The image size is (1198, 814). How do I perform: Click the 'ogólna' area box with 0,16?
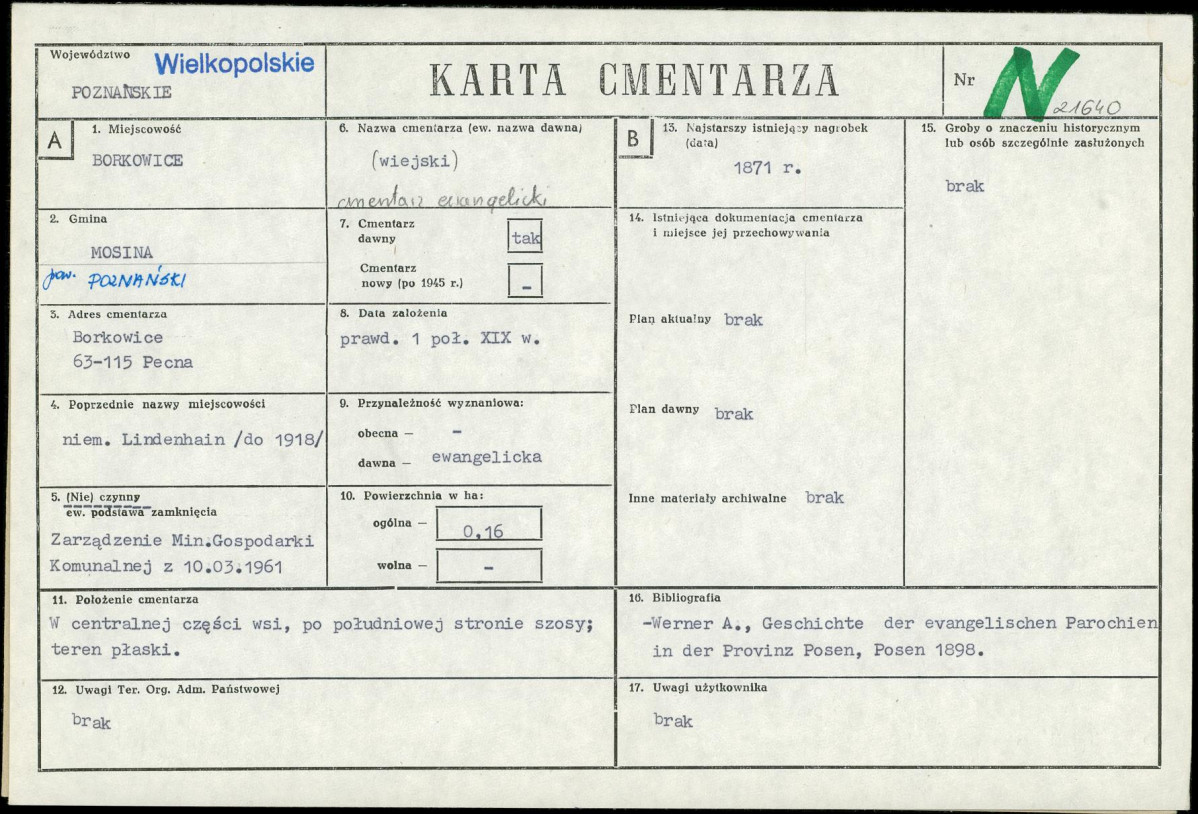[x=489, y=524]
